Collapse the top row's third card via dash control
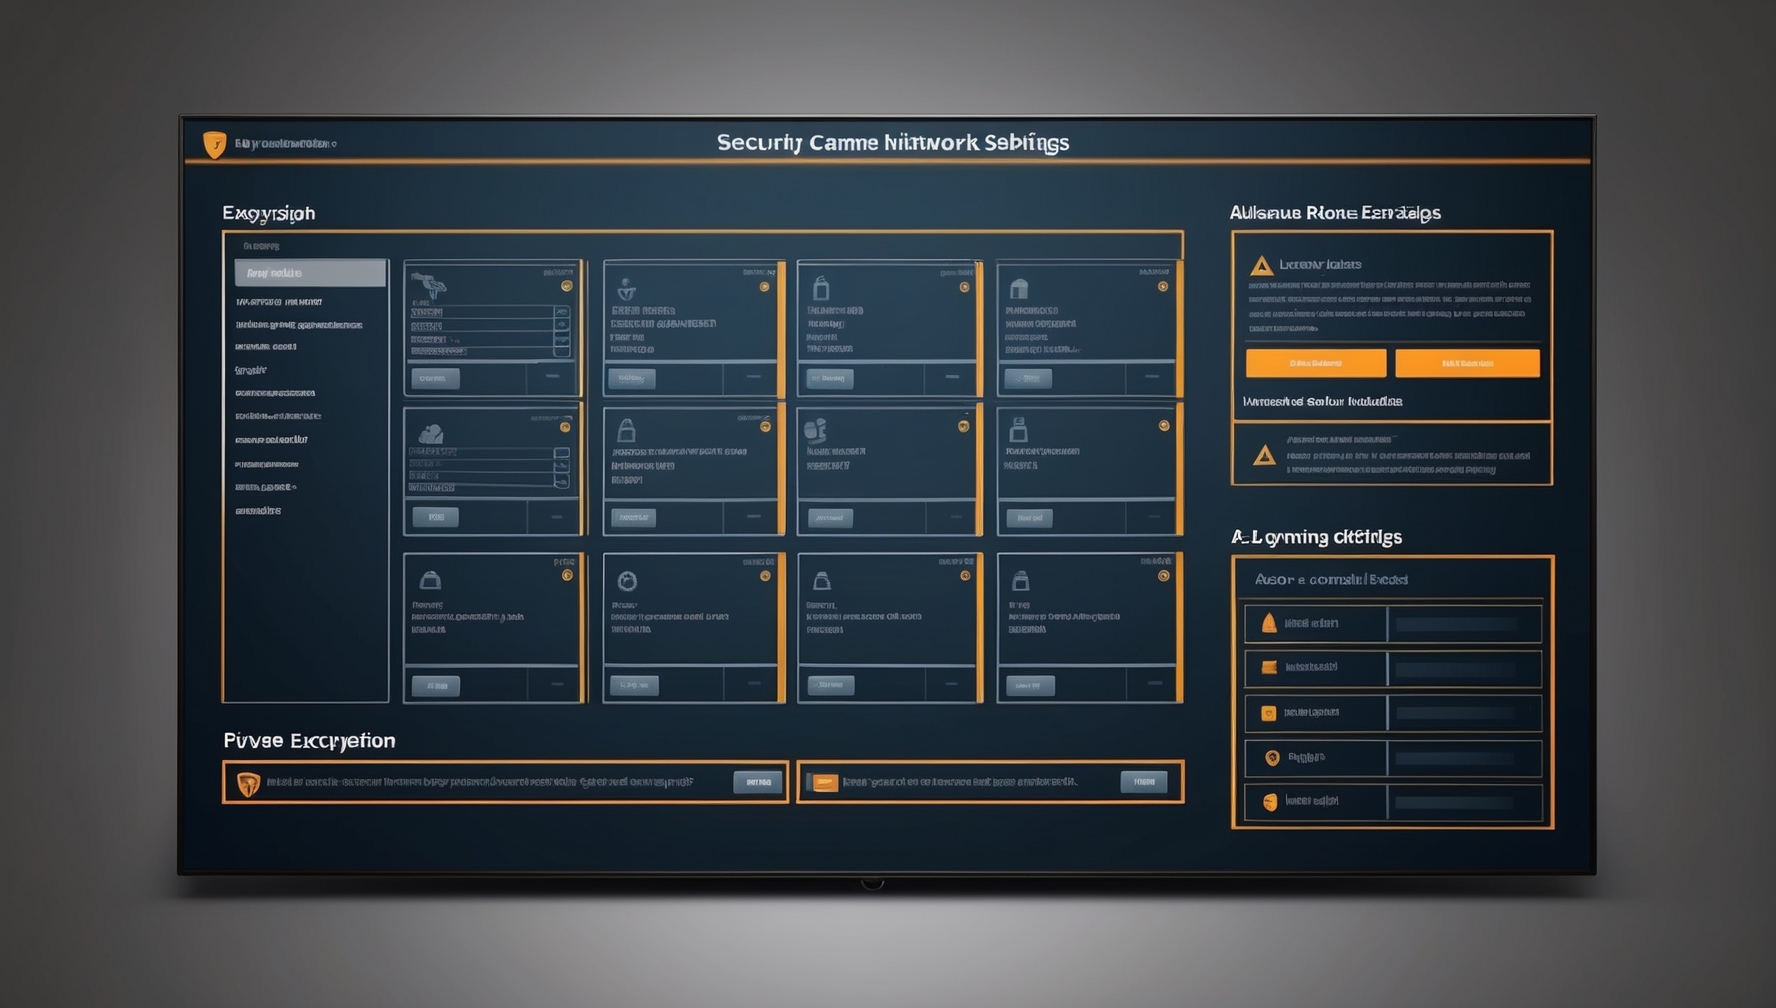The image size is (1776, 1008). (952, 377)
